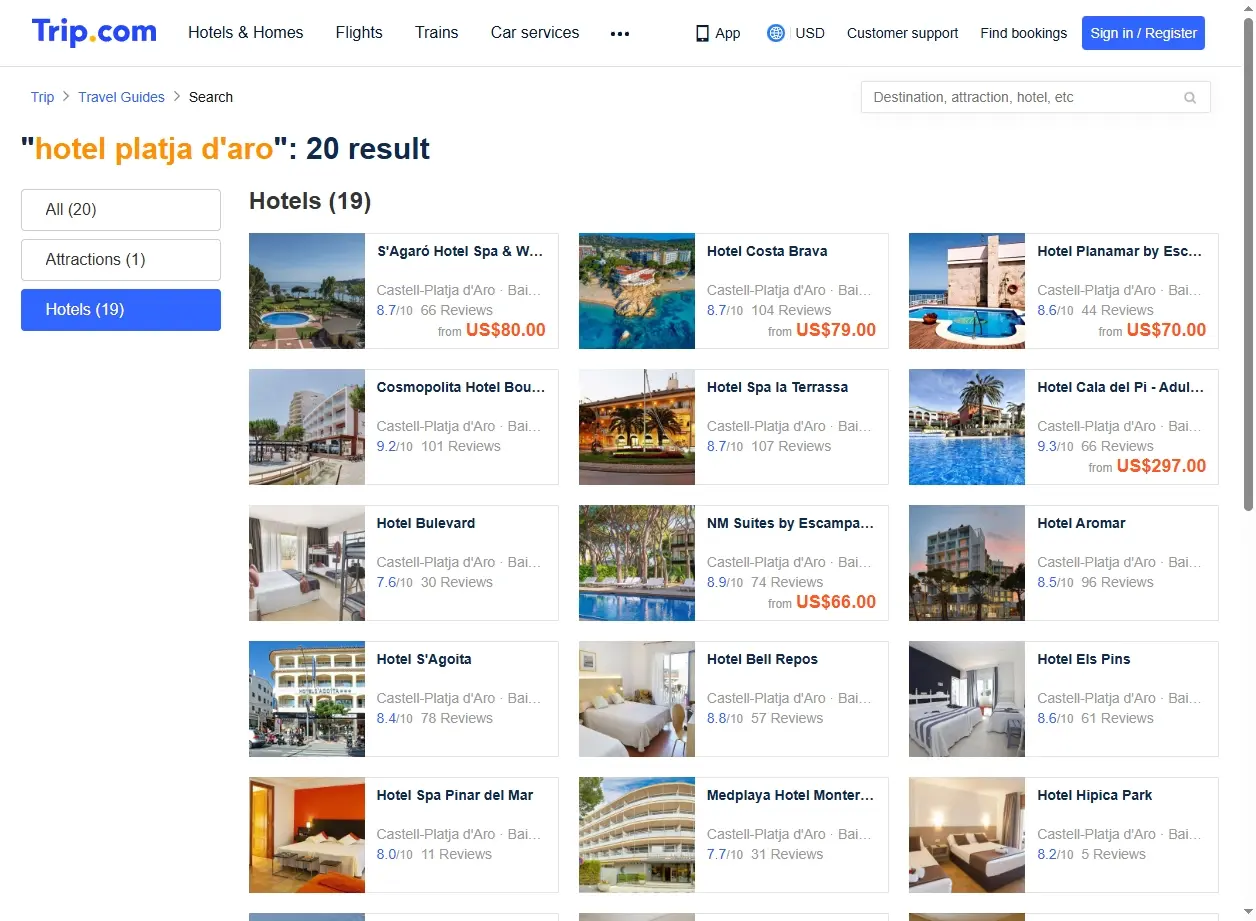Open Hotel Cala del Pi thumbnail
The height and width of the screenshot is (921, 1256).
click(x=967, y=427)
